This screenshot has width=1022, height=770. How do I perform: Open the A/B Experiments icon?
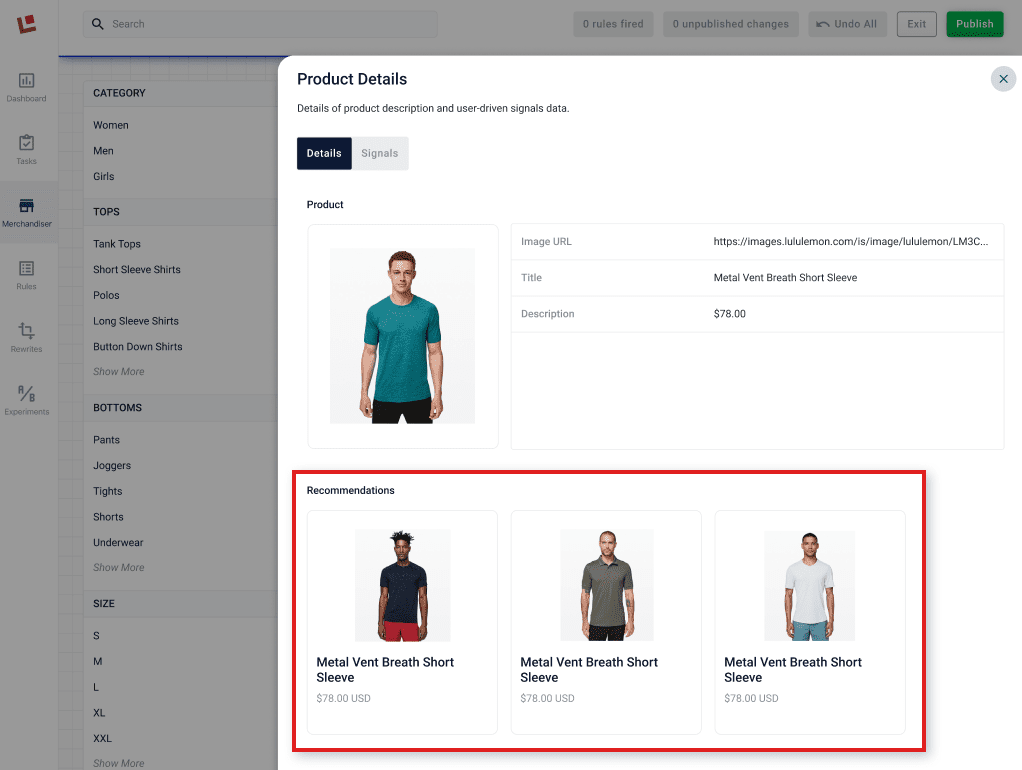pyautogui.click(x=26, y=393)
